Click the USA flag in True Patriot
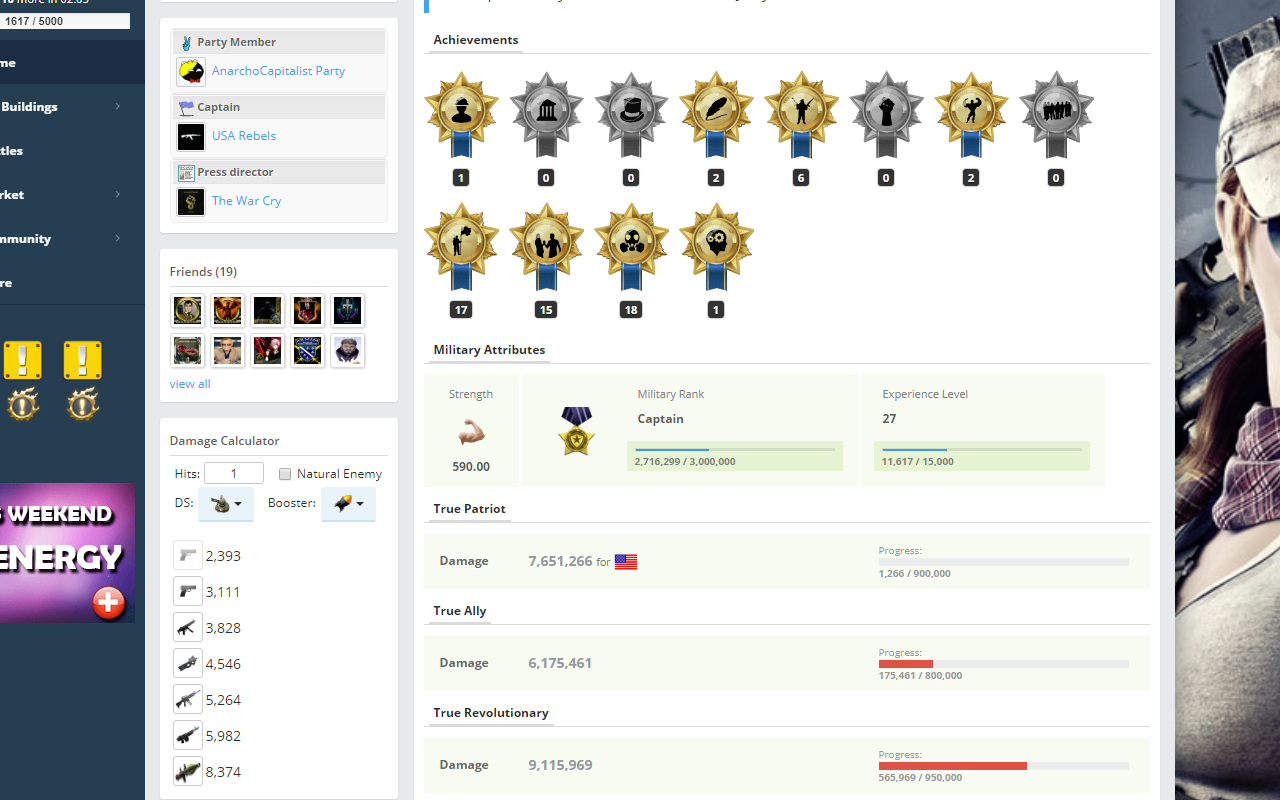 tap(626, 562)
